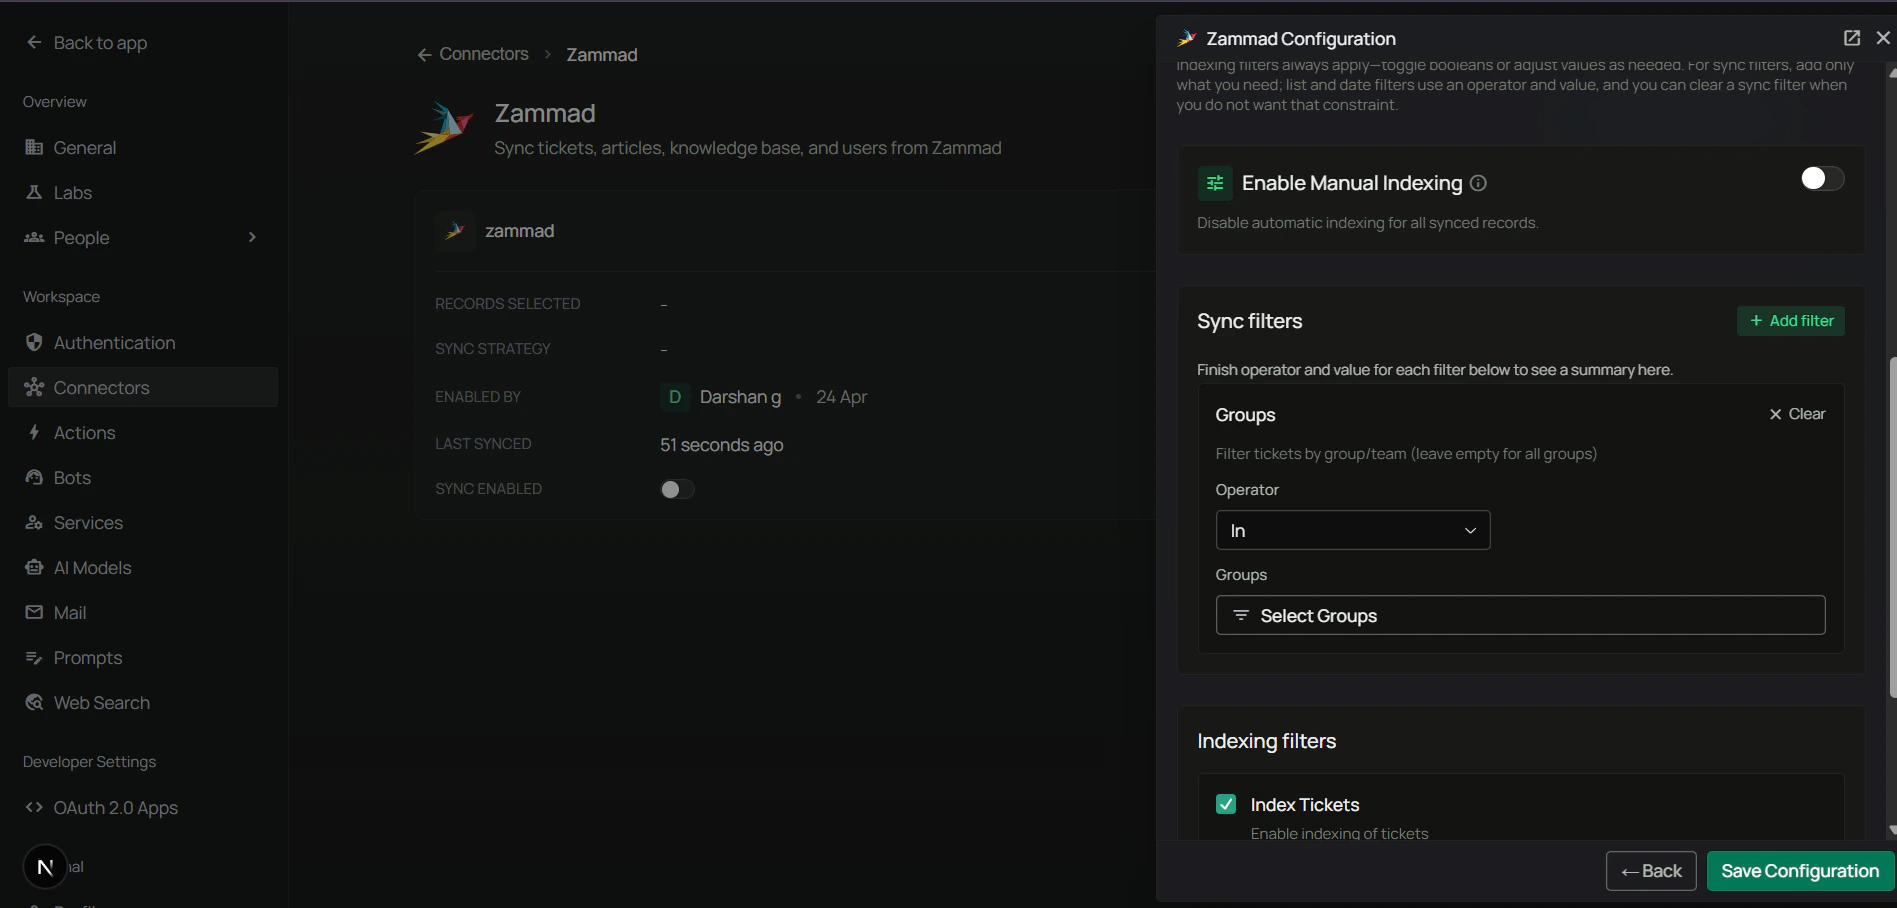This screenshot has width=1897, height=908.
Task: Click the Prompts sidebar icon
Action: point(34,657)
